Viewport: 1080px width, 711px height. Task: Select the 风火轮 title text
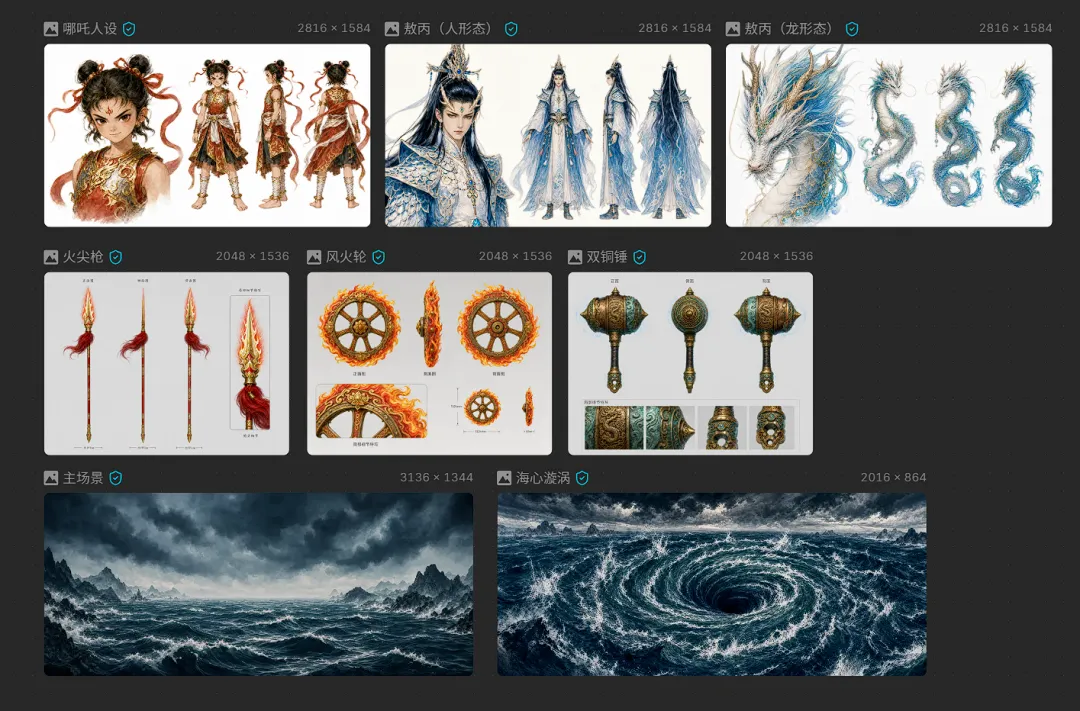click(346, 257)
